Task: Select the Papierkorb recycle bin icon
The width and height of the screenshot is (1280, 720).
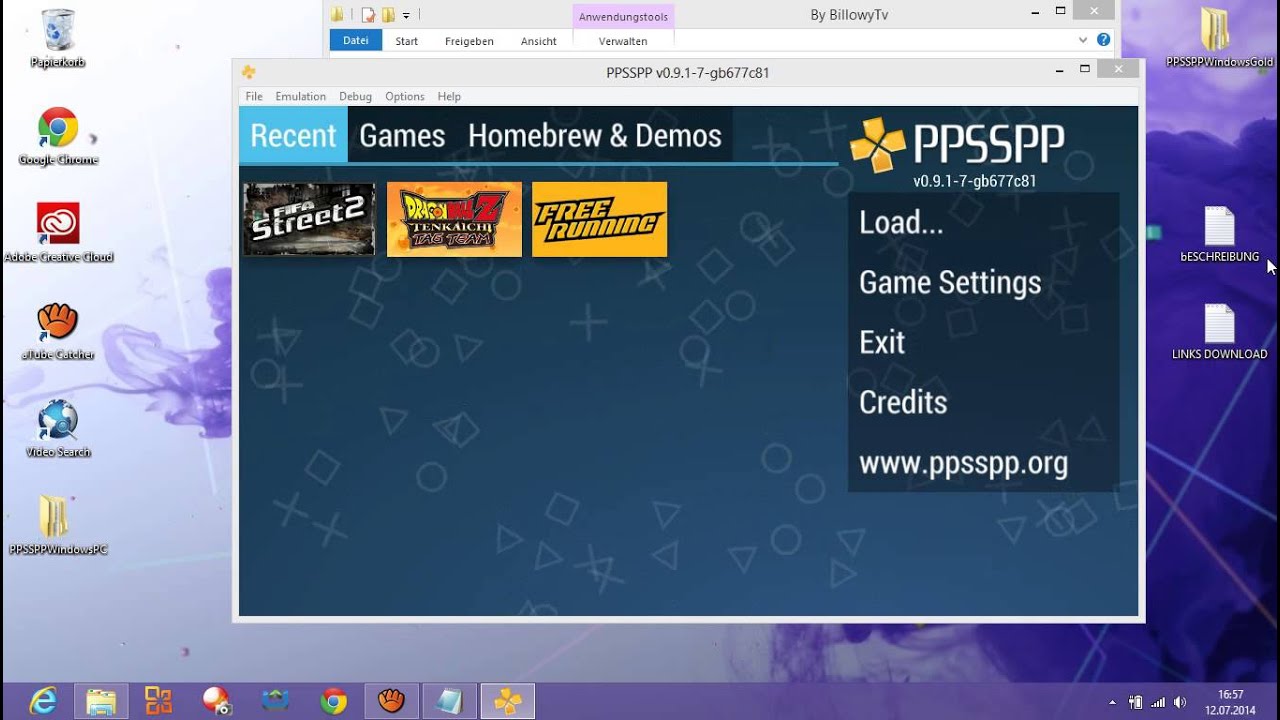Action: (58, 39)
